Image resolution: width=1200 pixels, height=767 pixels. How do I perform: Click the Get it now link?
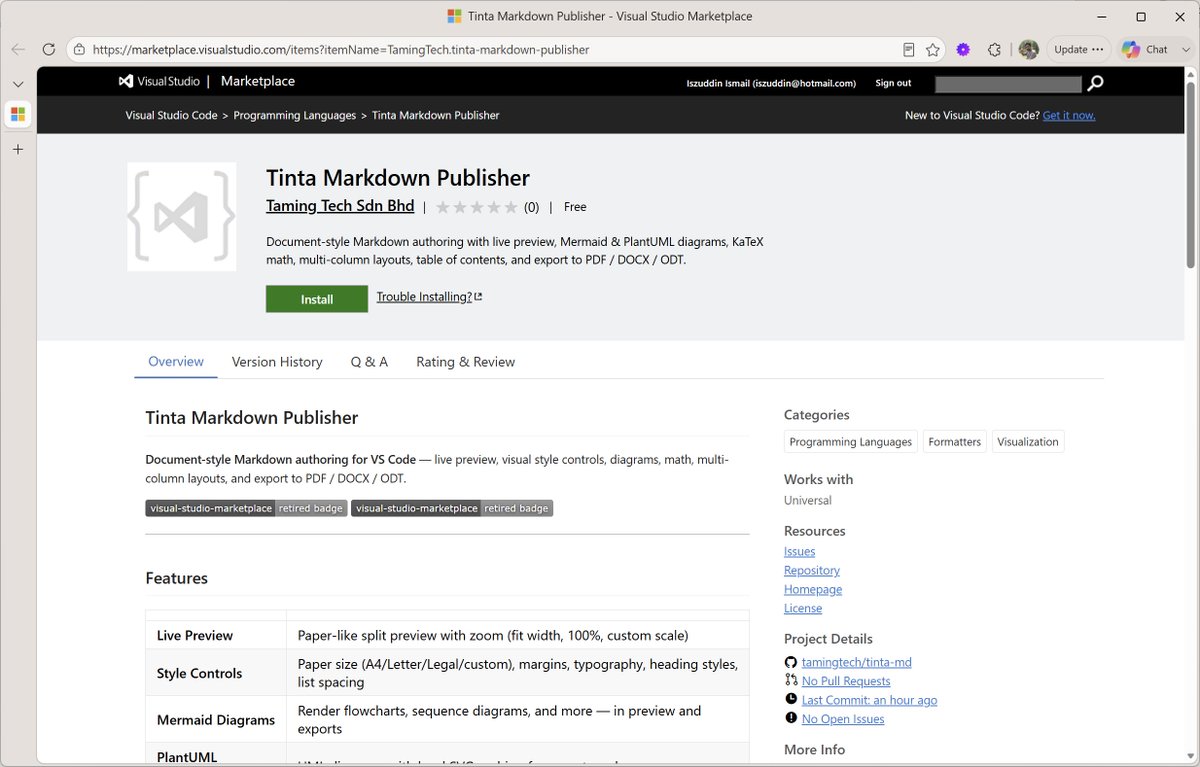pyautogui.click(x=1069, y=115)
